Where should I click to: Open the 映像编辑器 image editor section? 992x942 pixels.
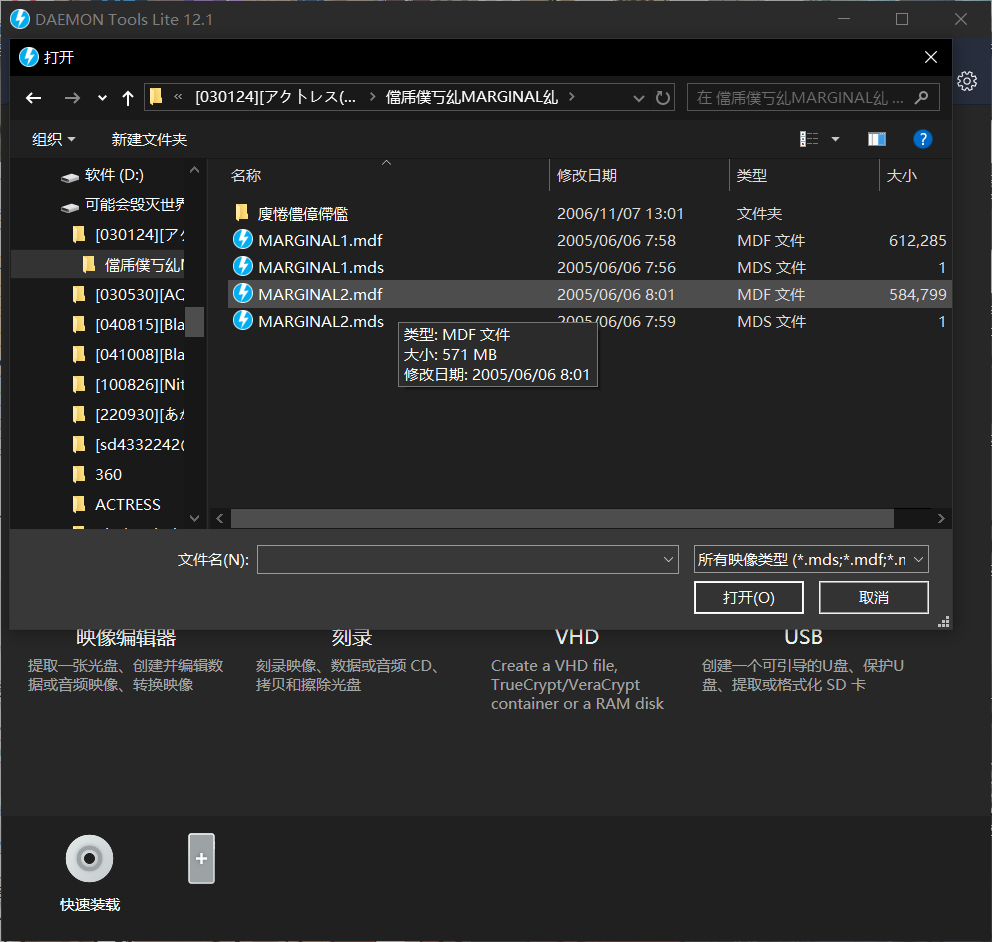pyautogui.click(x=126, y=638)
